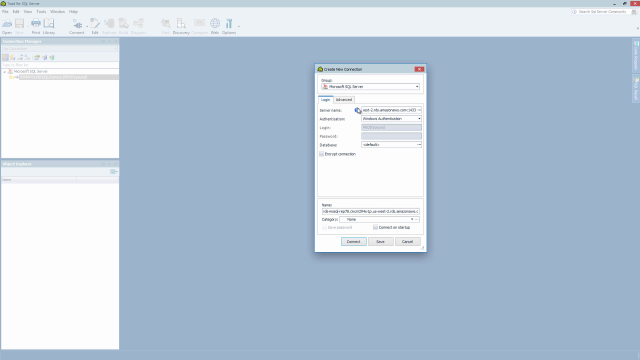
Task: Open the SQL Recall side tab
Action: click(x=636, y=88)
